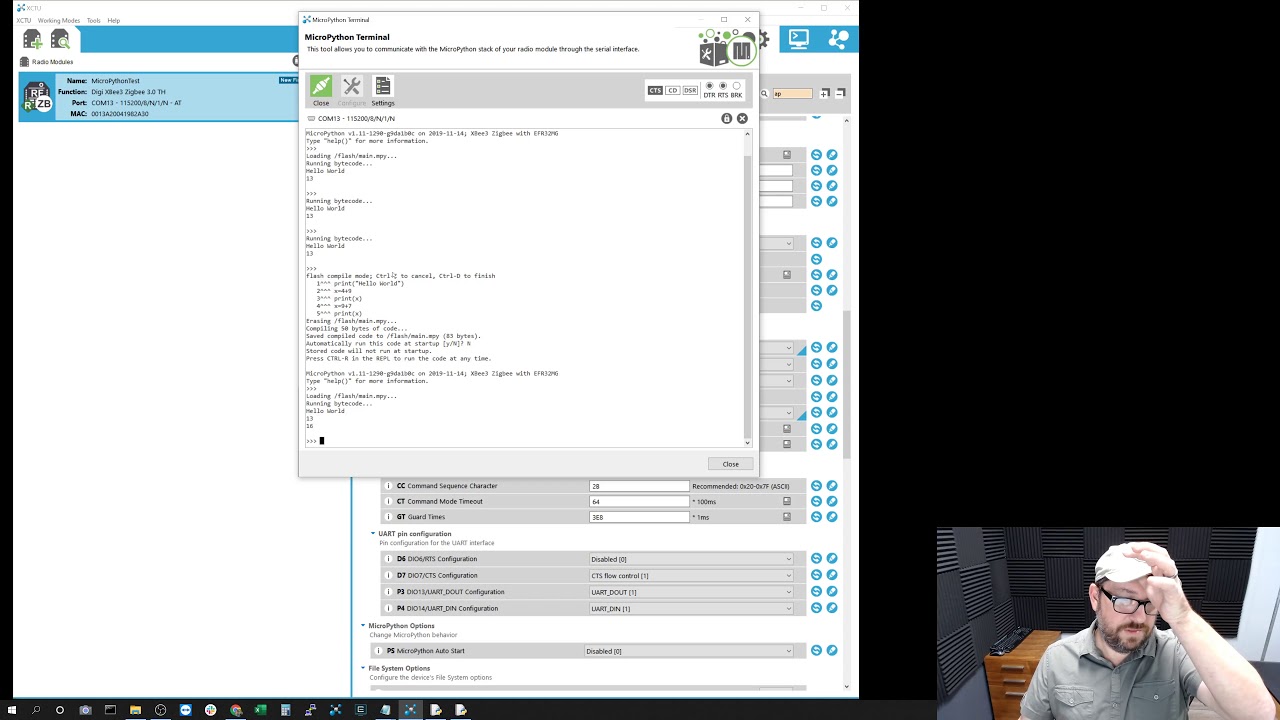Collapse MicroPython Options section

coord(363,626)
